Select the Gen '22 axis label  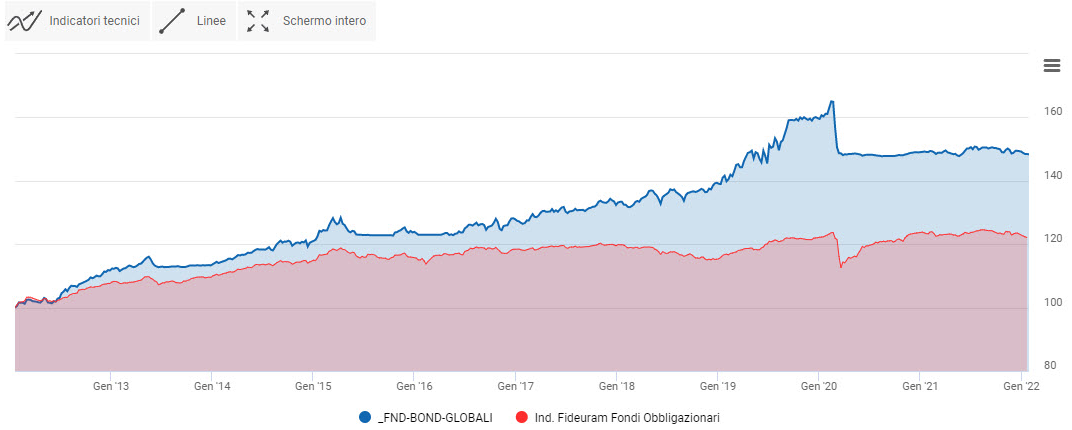[1021, 385]
